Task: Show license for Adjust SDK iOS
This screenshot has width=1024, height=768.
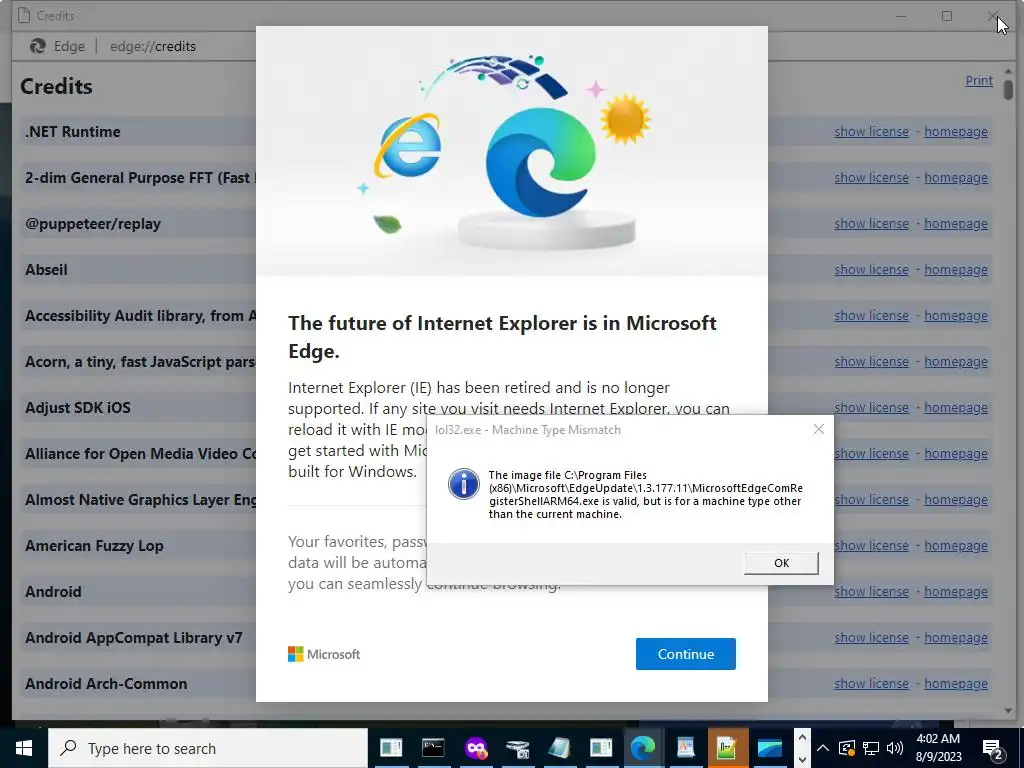Action: pos(871,408)
